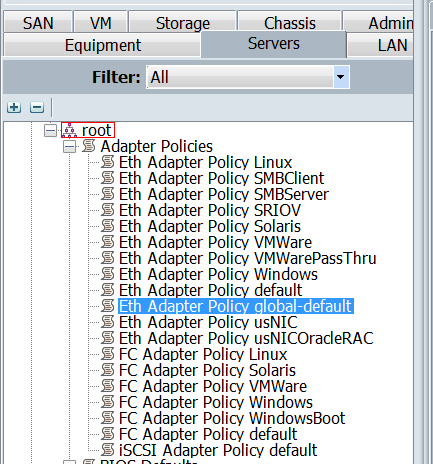Select Eth Adapter Policy Solaris
Image resolution: width=433 pixels, height=464 pixels.
coord(210,226)
